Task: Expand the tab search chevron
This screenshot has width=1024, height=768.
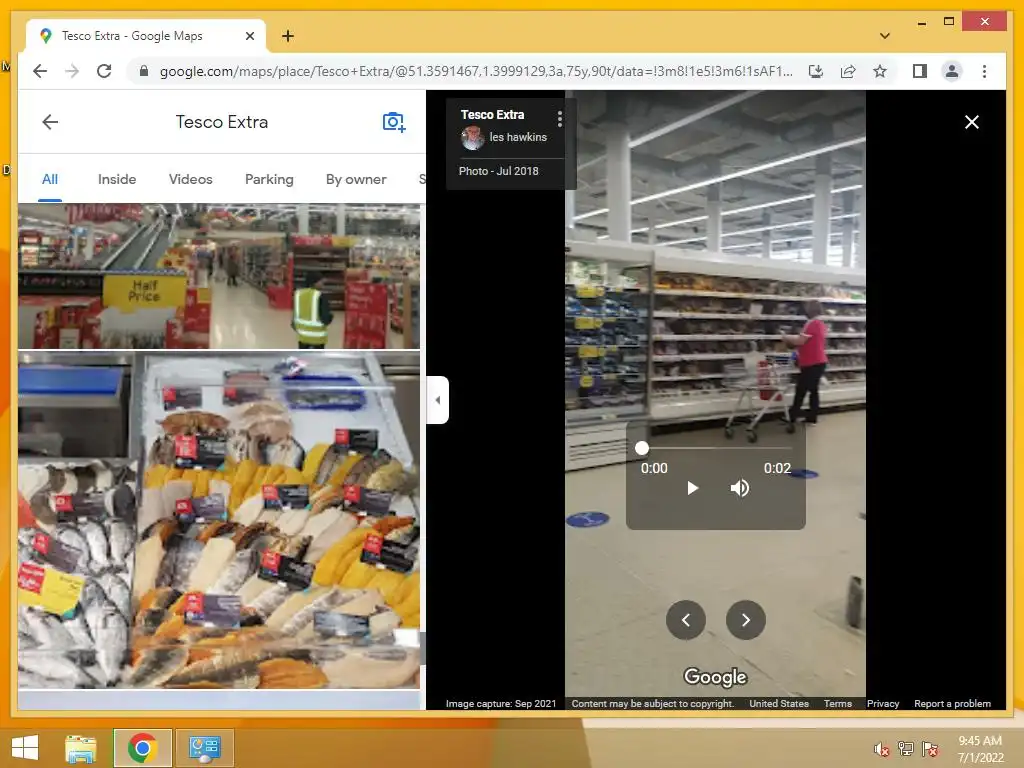Action: click(x=885, y=36)
